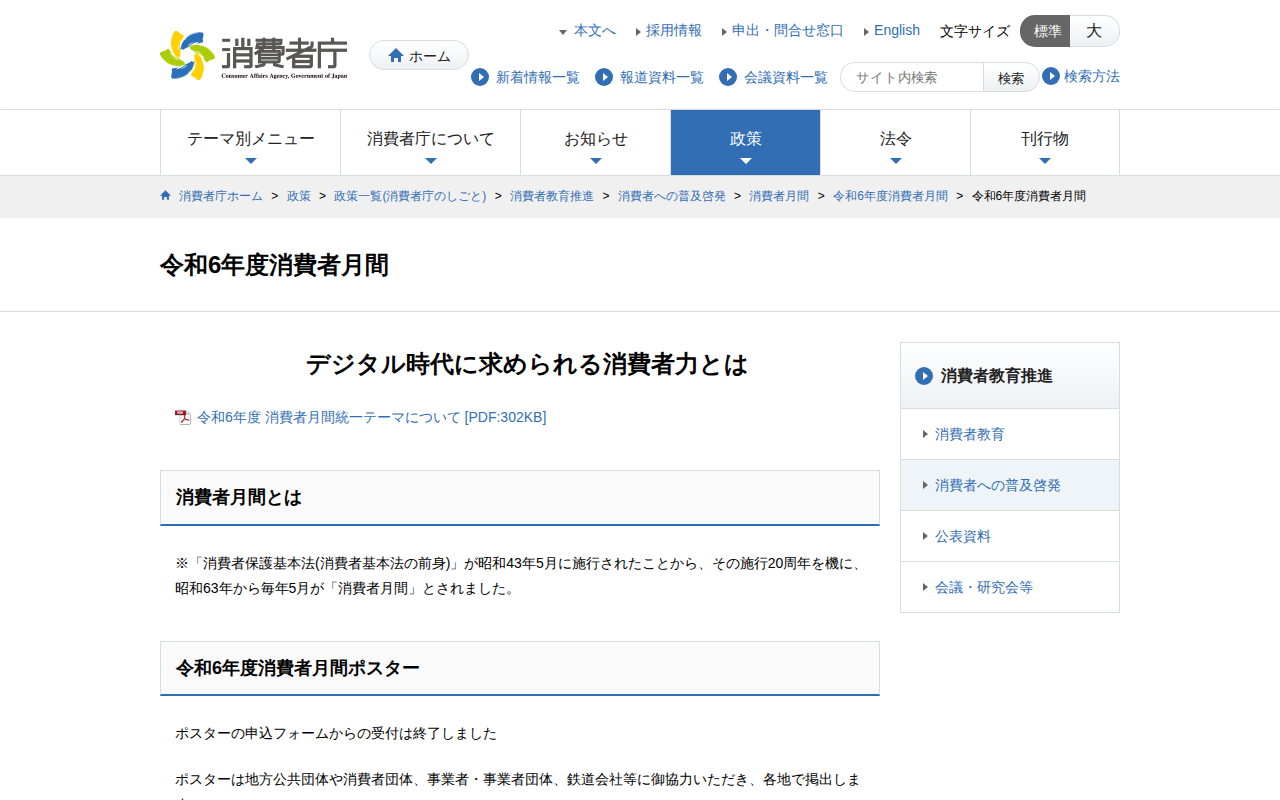Select 標準 text size
The width and height of the screenshot is (1280, 800).
click(x=1045, y=31)
